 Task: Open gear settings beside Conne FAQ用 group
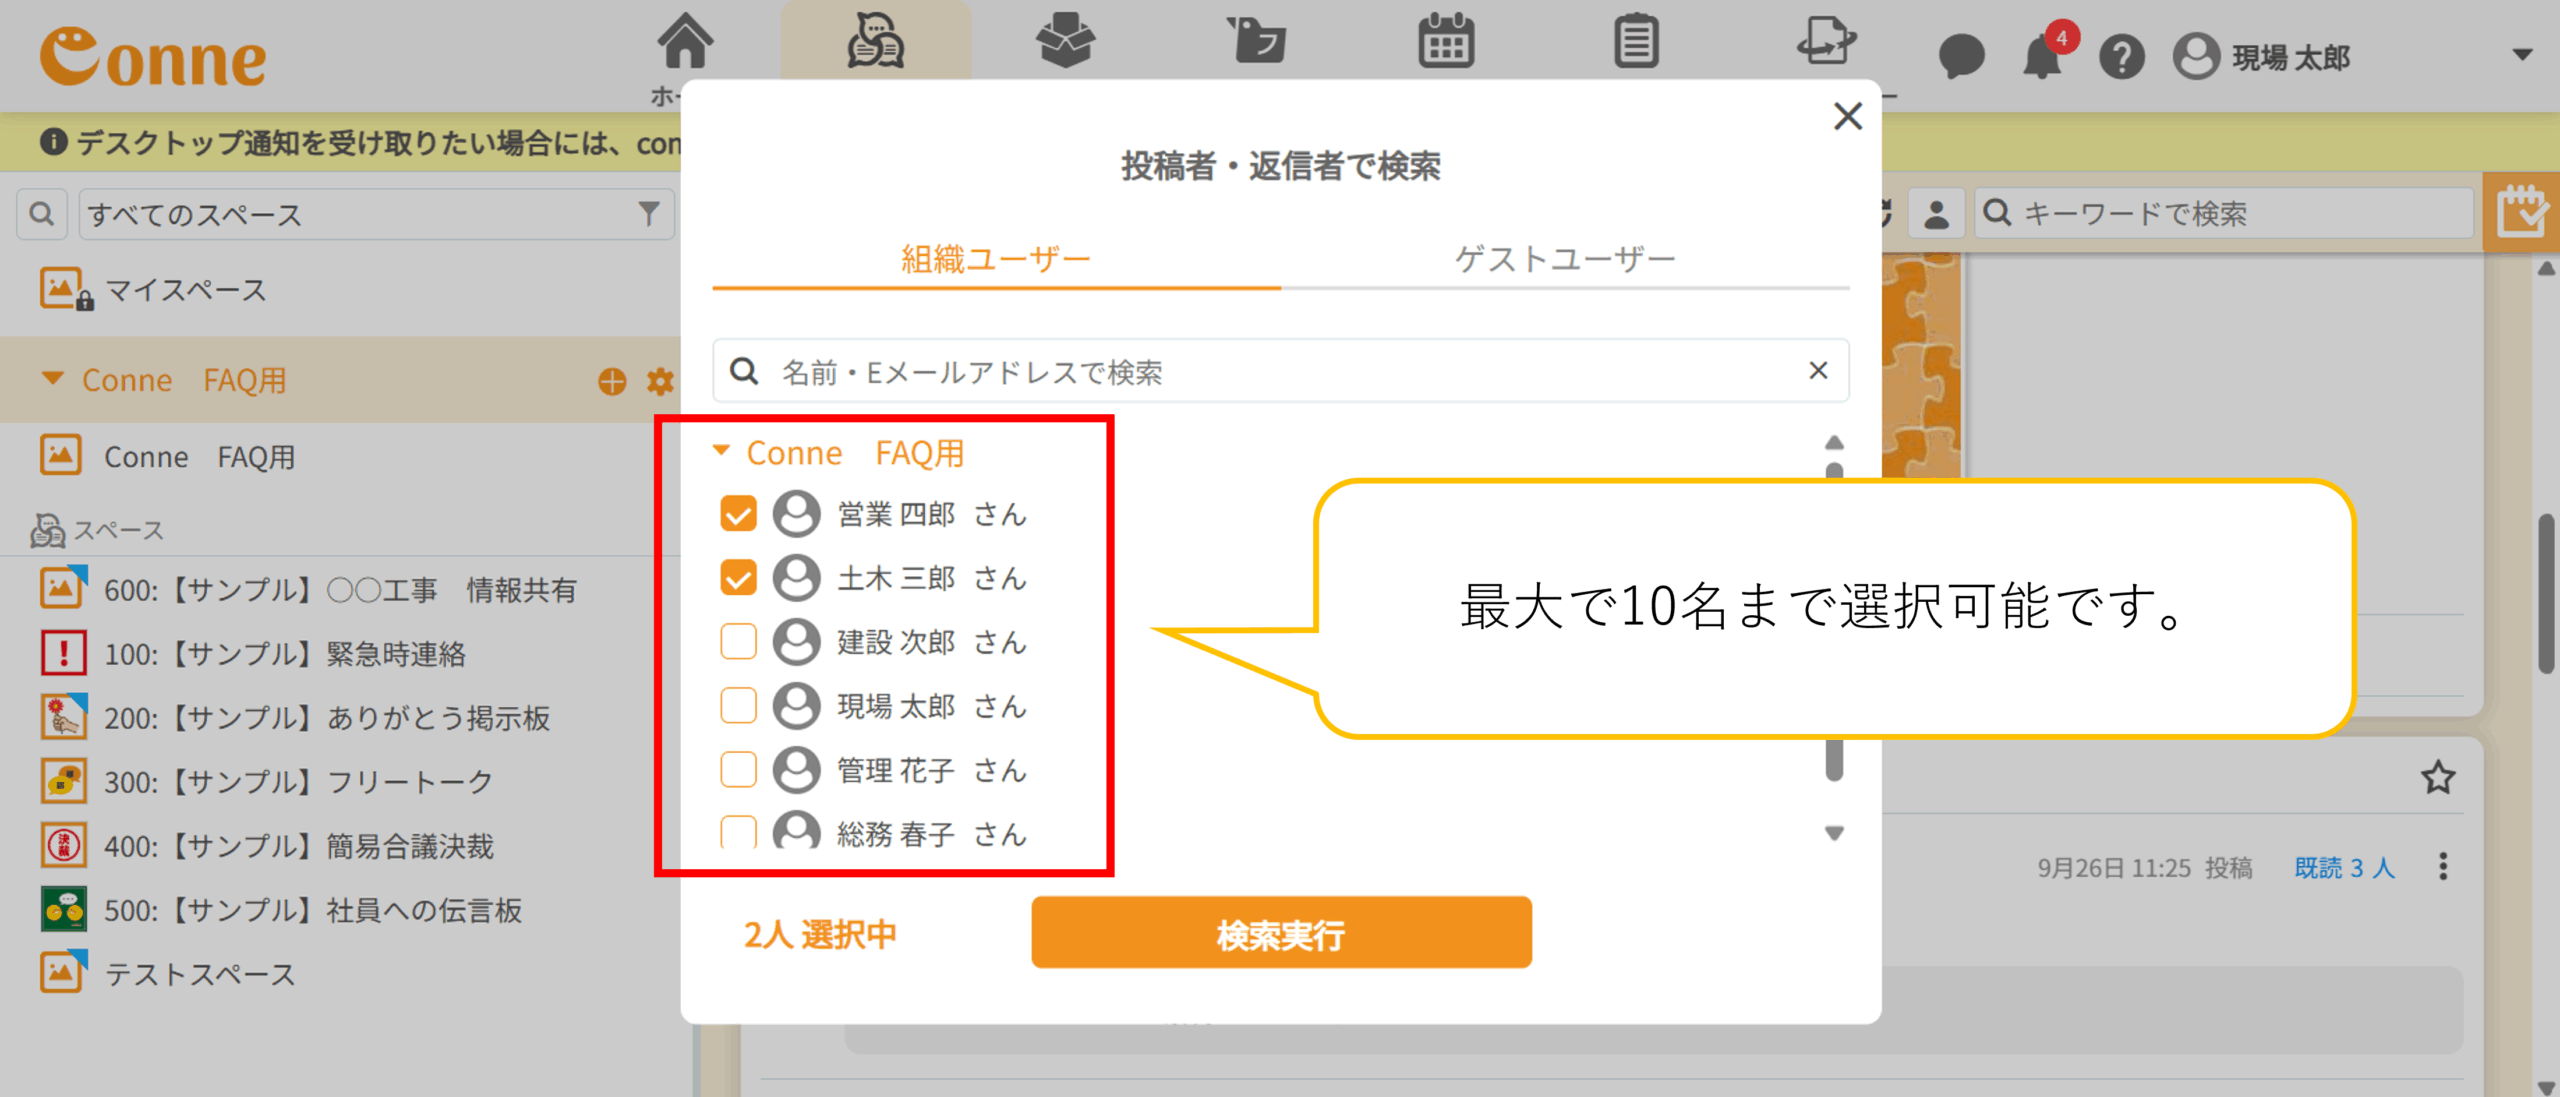pos(660,381)
